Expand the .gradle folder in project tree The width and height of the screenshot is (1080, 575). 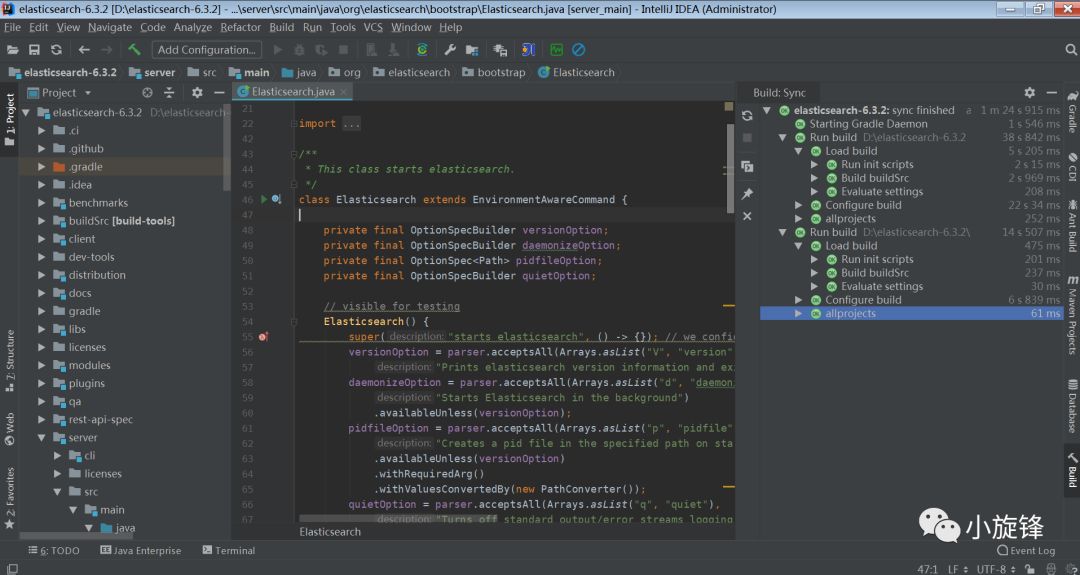[x=42, y=167]
